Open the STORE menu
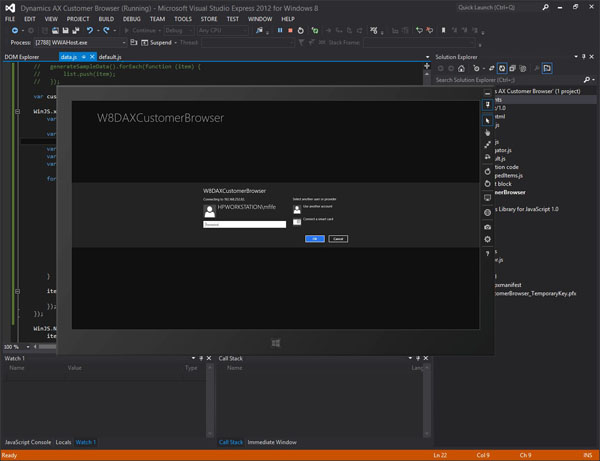 coord(209,19)
